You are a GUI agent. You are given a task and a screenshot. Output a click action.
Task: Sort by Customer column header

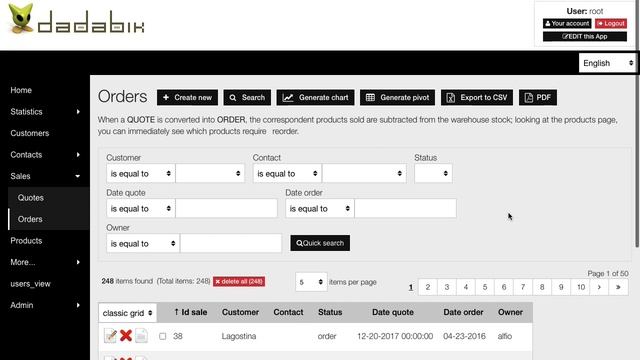point(240,312)
